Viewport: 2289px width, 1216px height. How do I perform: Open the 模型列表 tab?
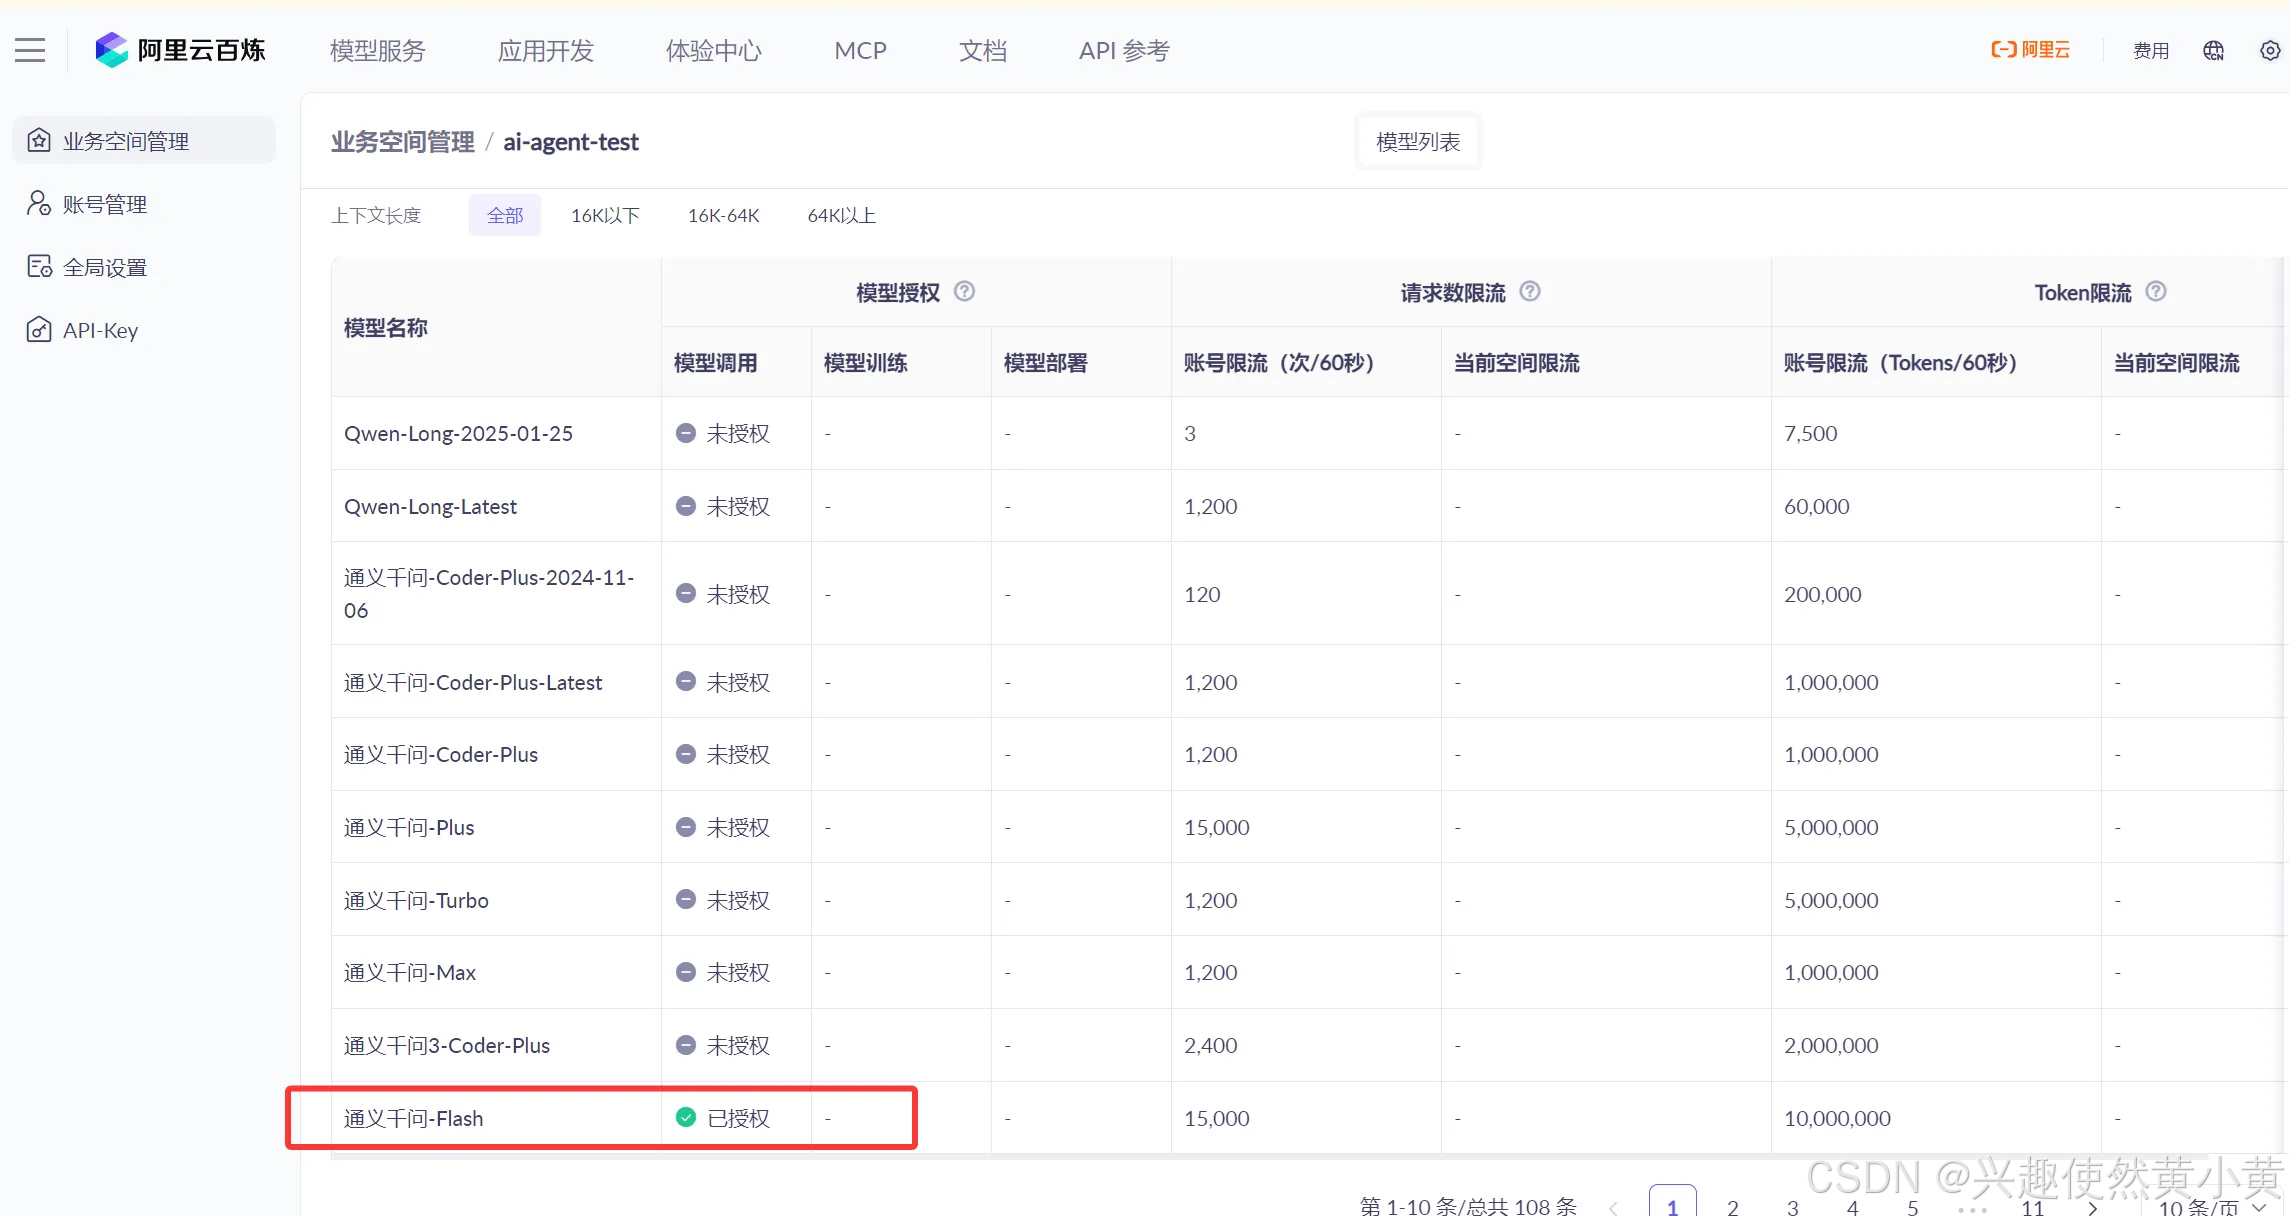click(1418, 142)
